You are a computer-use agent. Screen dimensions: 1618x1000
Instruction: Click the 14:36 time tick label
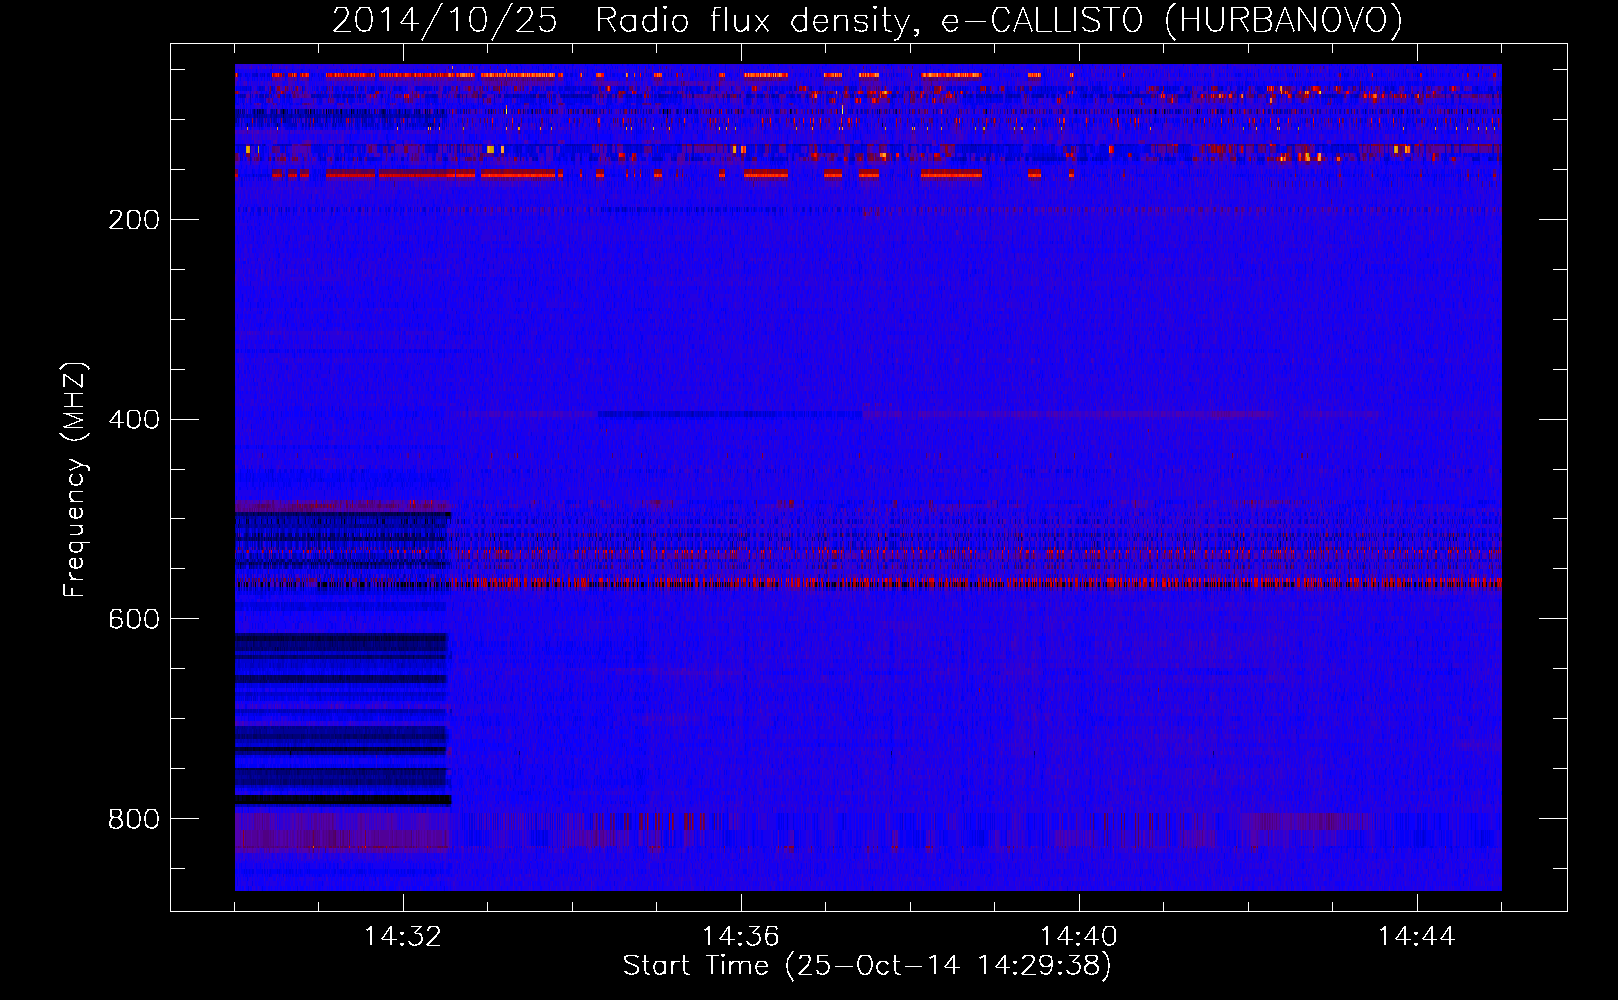pos(741,937)
